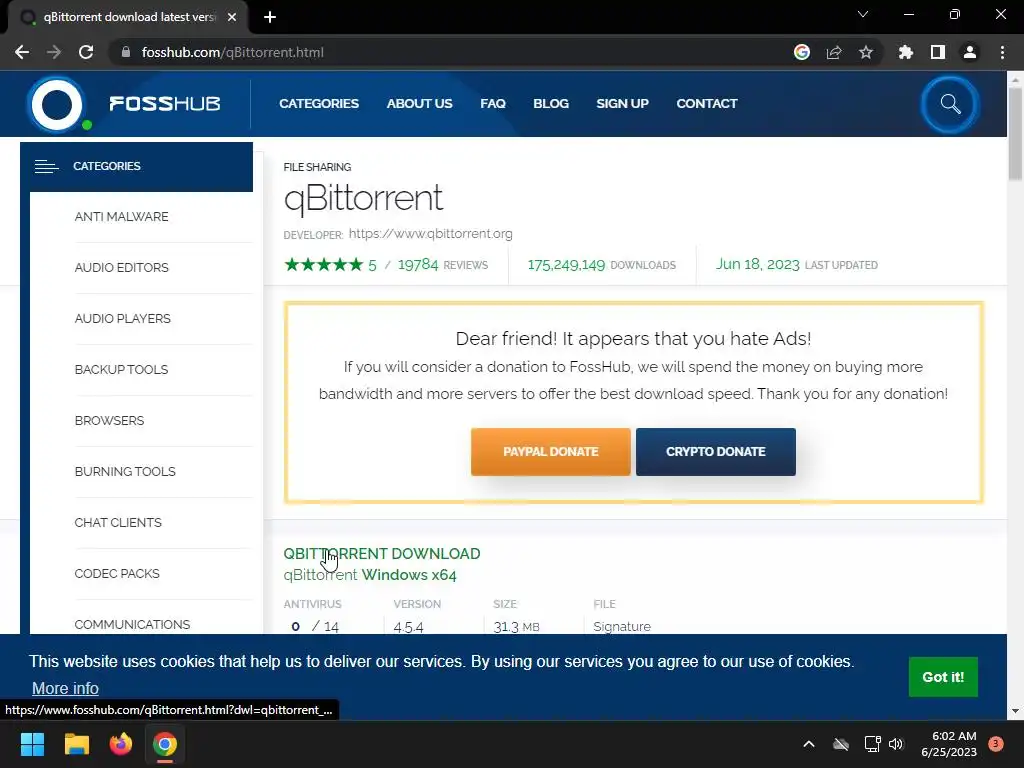Click Chrome icon in taskbar

165,744
